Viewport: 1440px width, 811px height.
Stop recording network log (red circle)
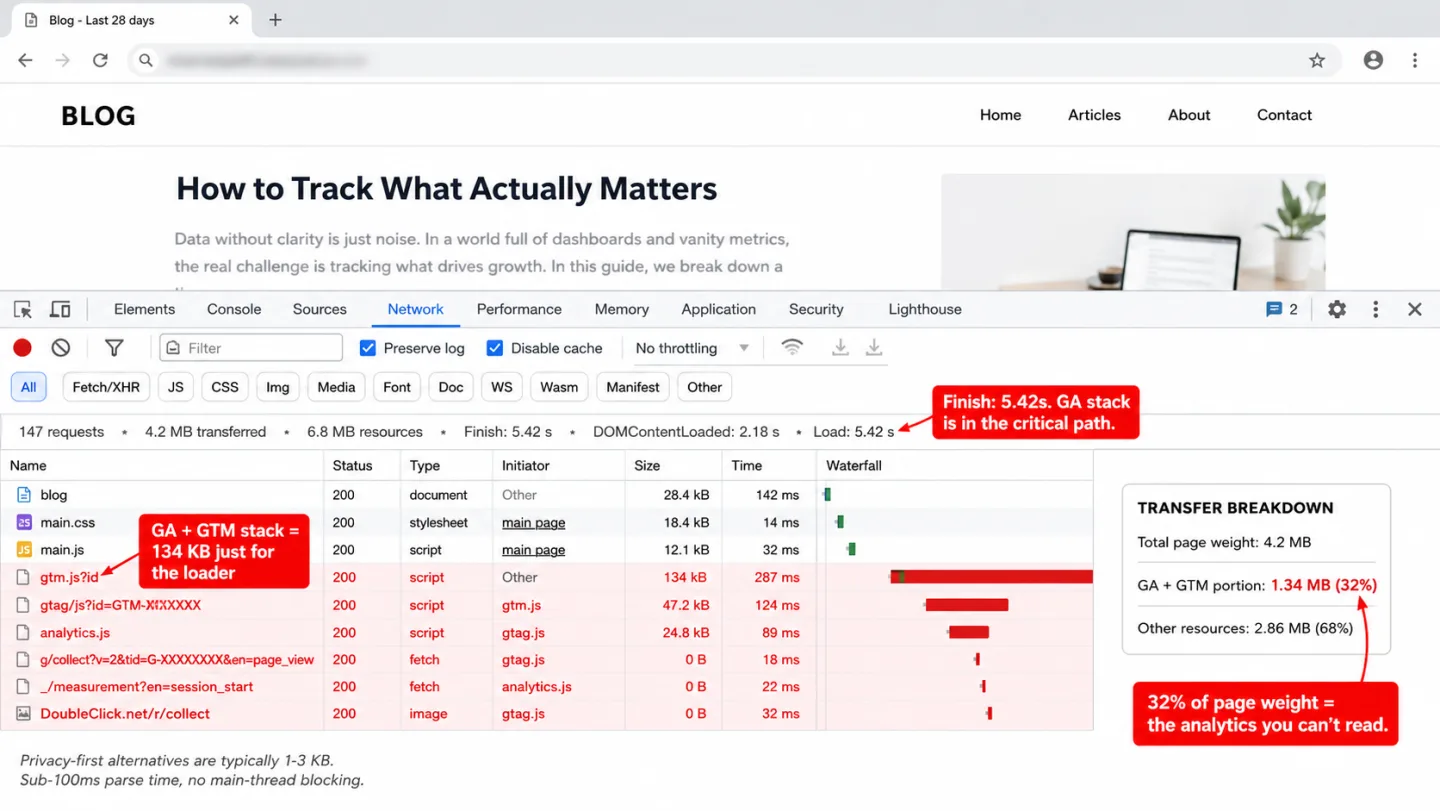click(x=22, y=348)
